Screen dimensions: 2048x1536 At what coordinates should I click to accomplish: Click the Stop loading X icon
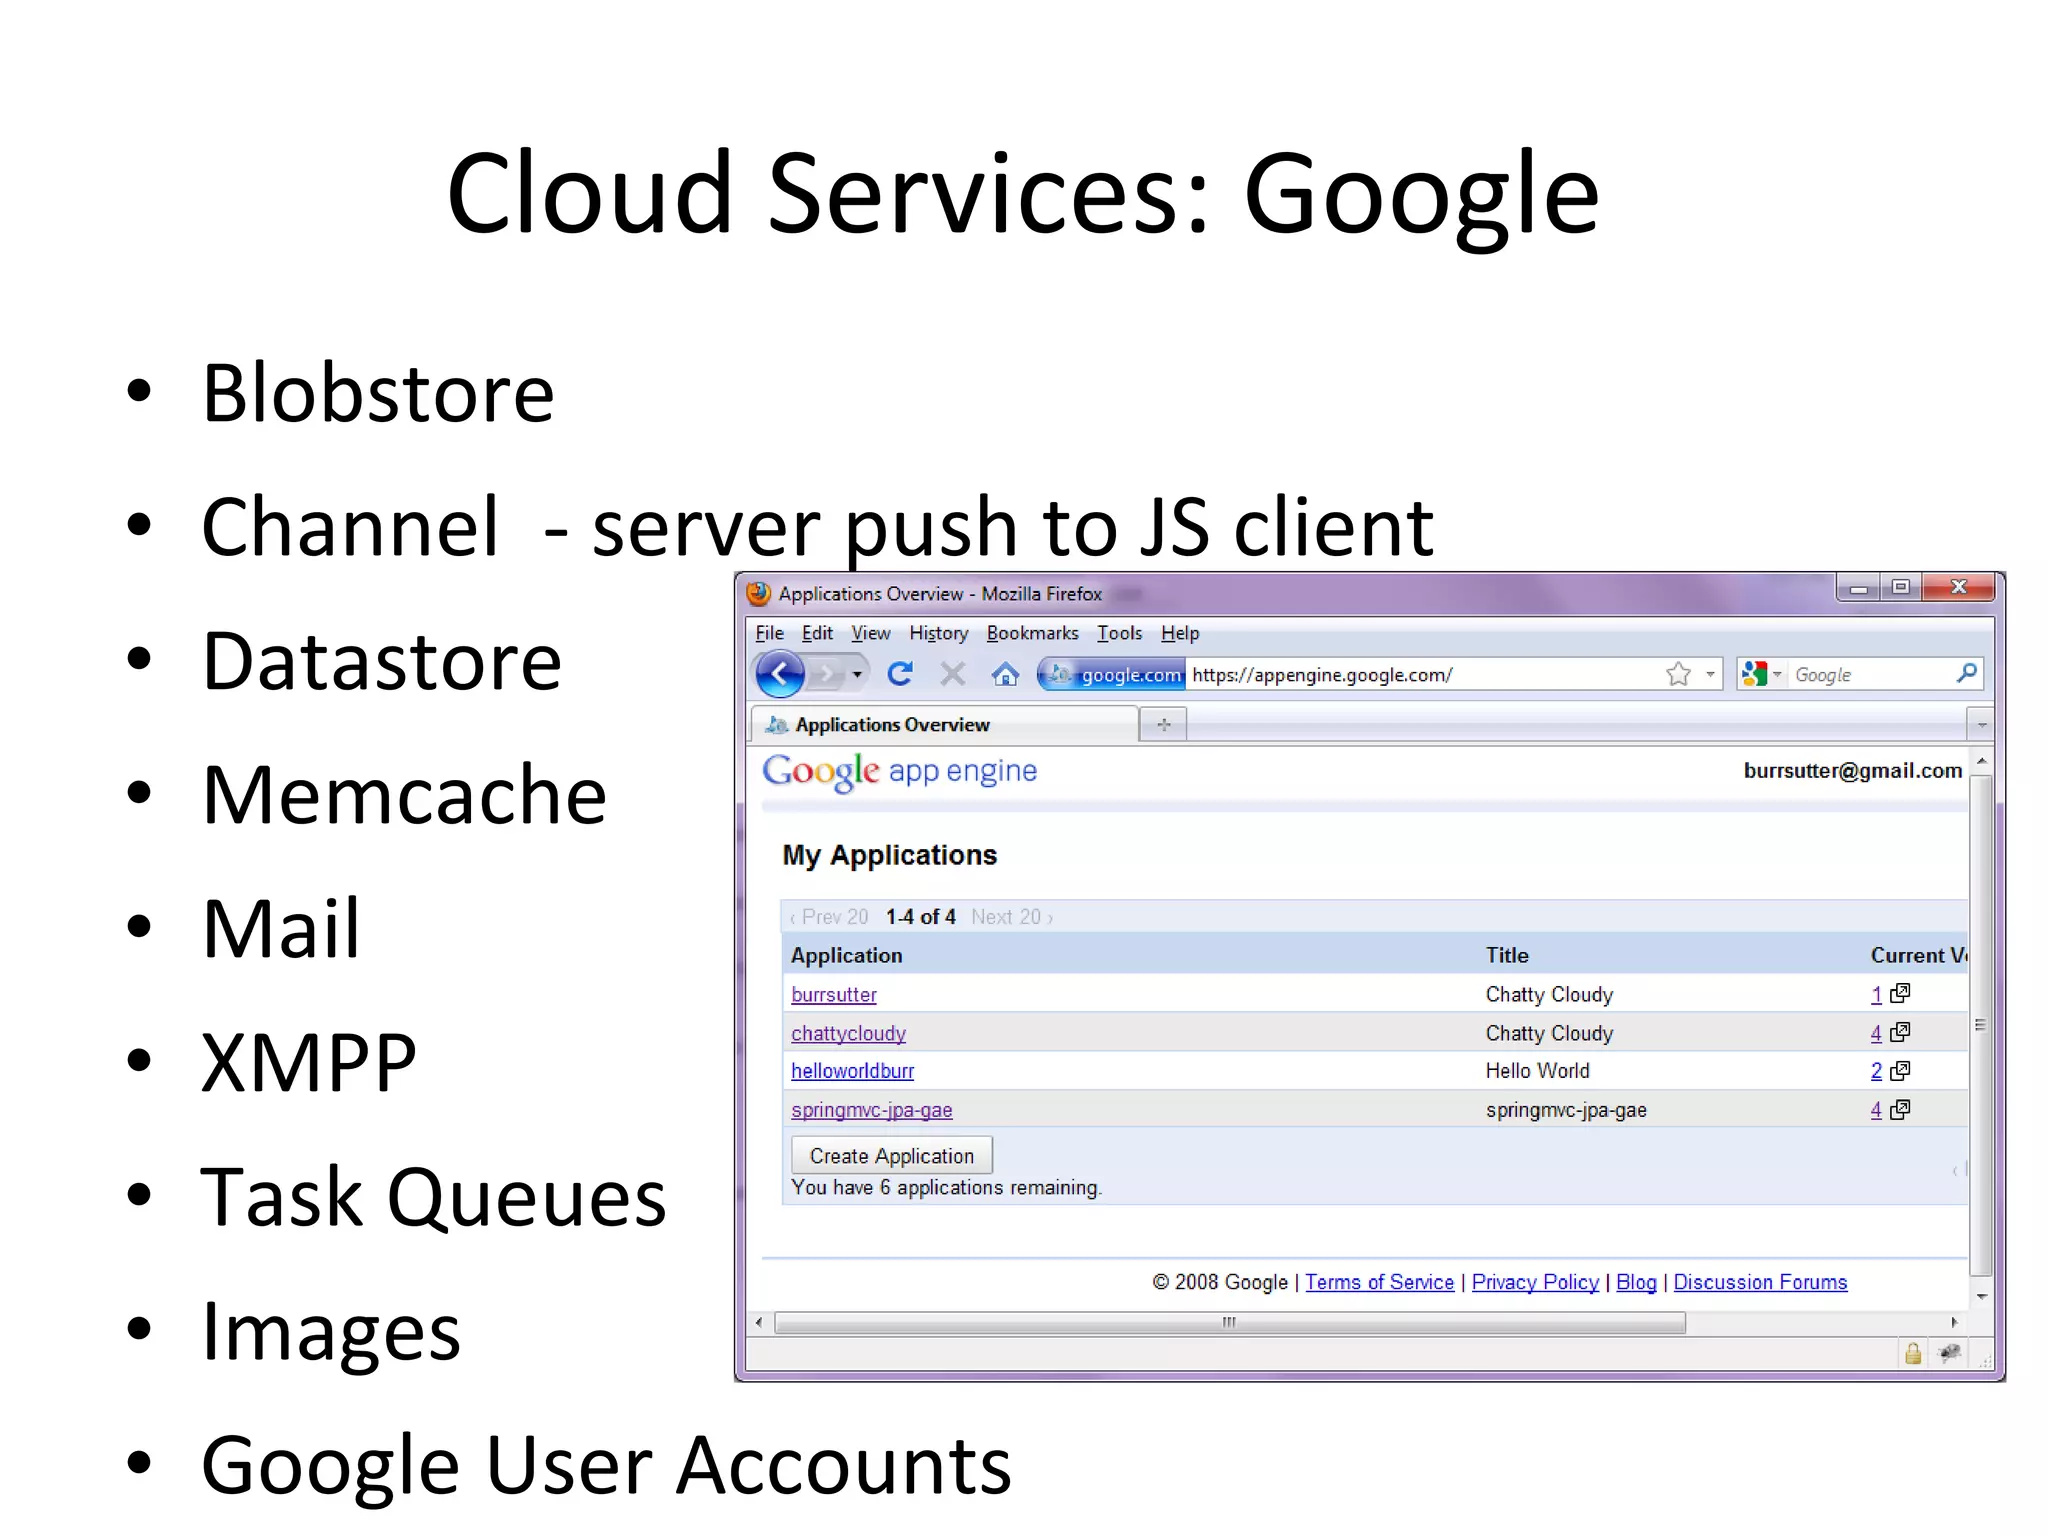click(x=953, y=674)
